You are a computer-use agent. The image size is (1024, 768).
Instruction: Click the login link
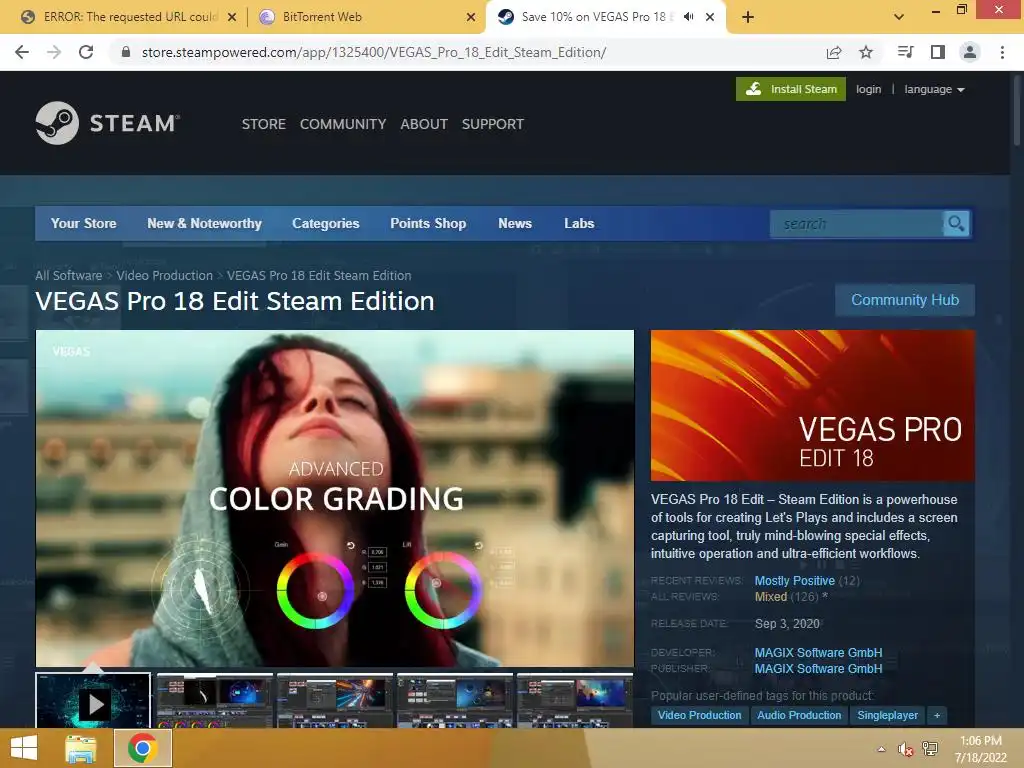tap(869, 89)
